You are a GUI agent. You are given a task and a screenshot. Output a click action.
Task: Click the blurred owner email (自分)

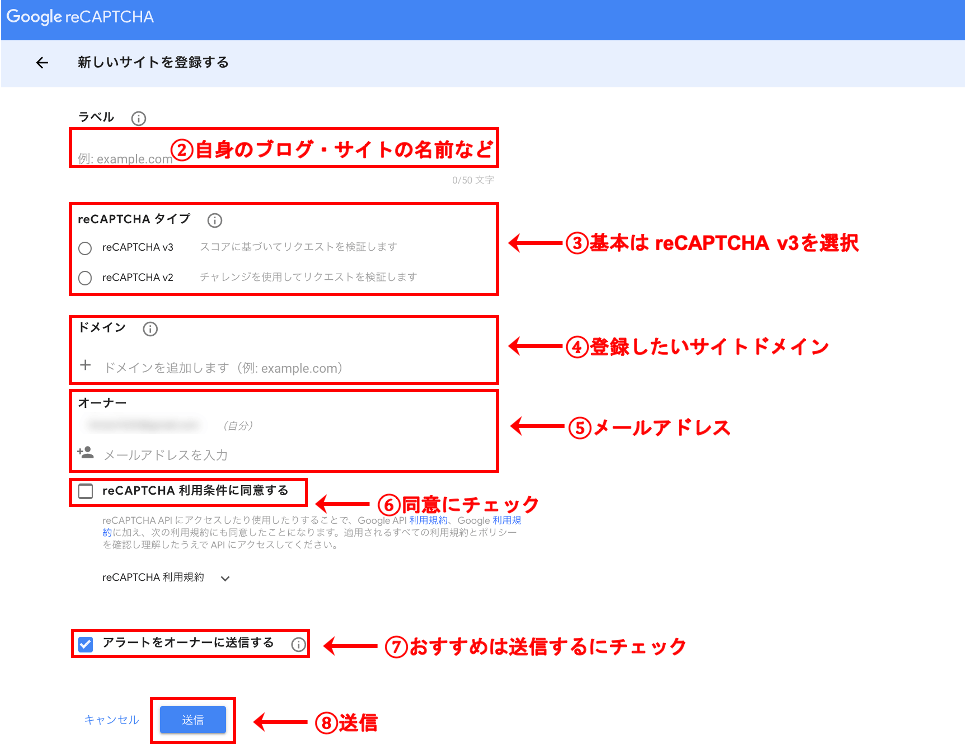143,425
